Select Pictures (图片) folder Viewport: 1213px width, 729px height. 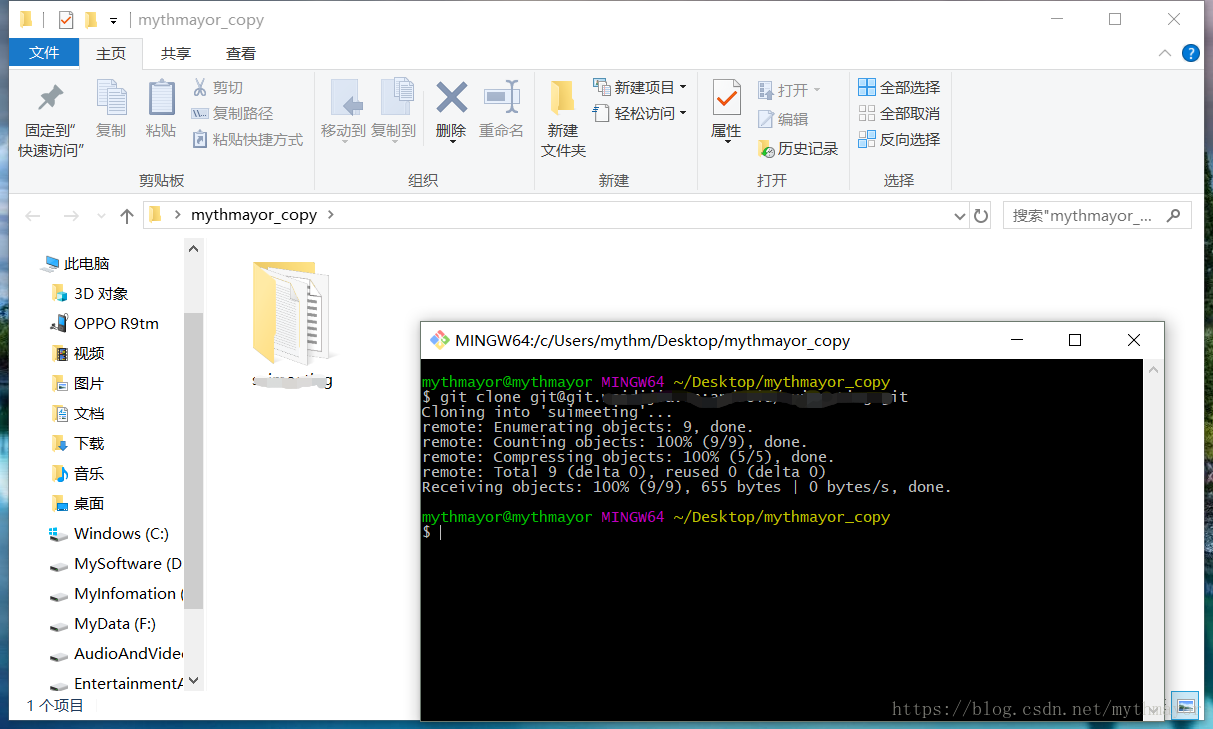point(78,384)
